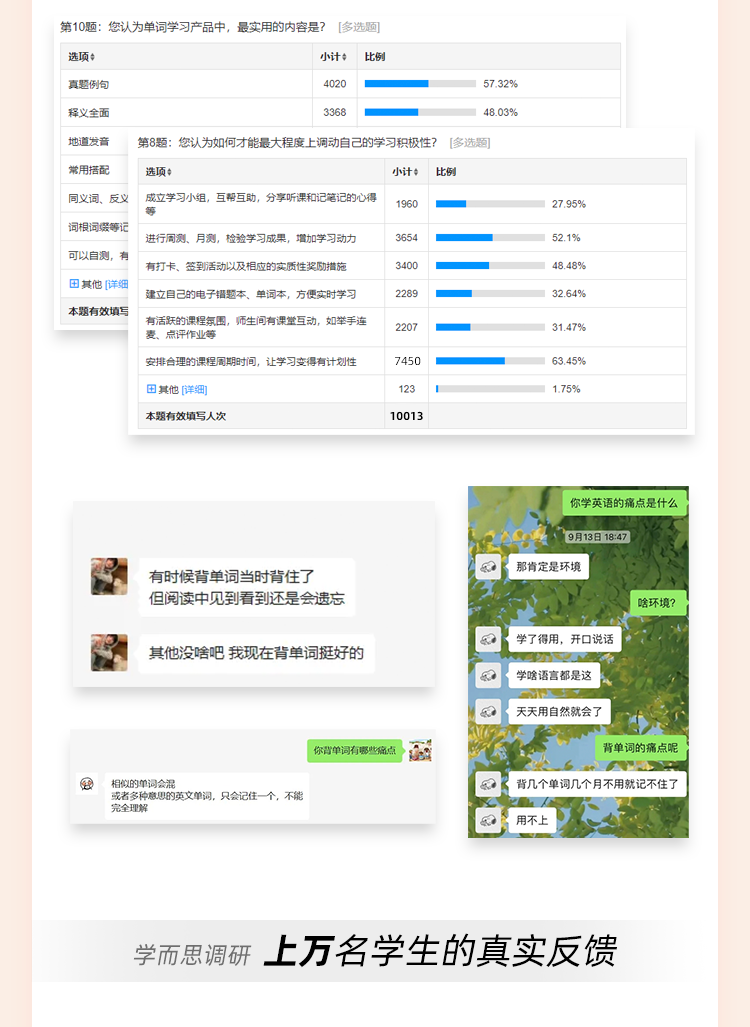Image resolution: width=750 pixels, height=1027 pixels.
Task: Click the 52.1% progress bar for 进行周测
Action: coord(490,238)
